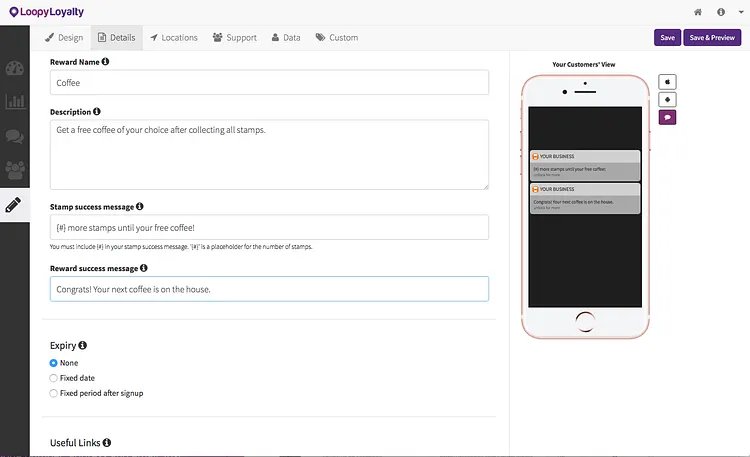This screenshot has width=750, height=457.
Task: Click the Useful Links info icon
Action: click(107, 443)
